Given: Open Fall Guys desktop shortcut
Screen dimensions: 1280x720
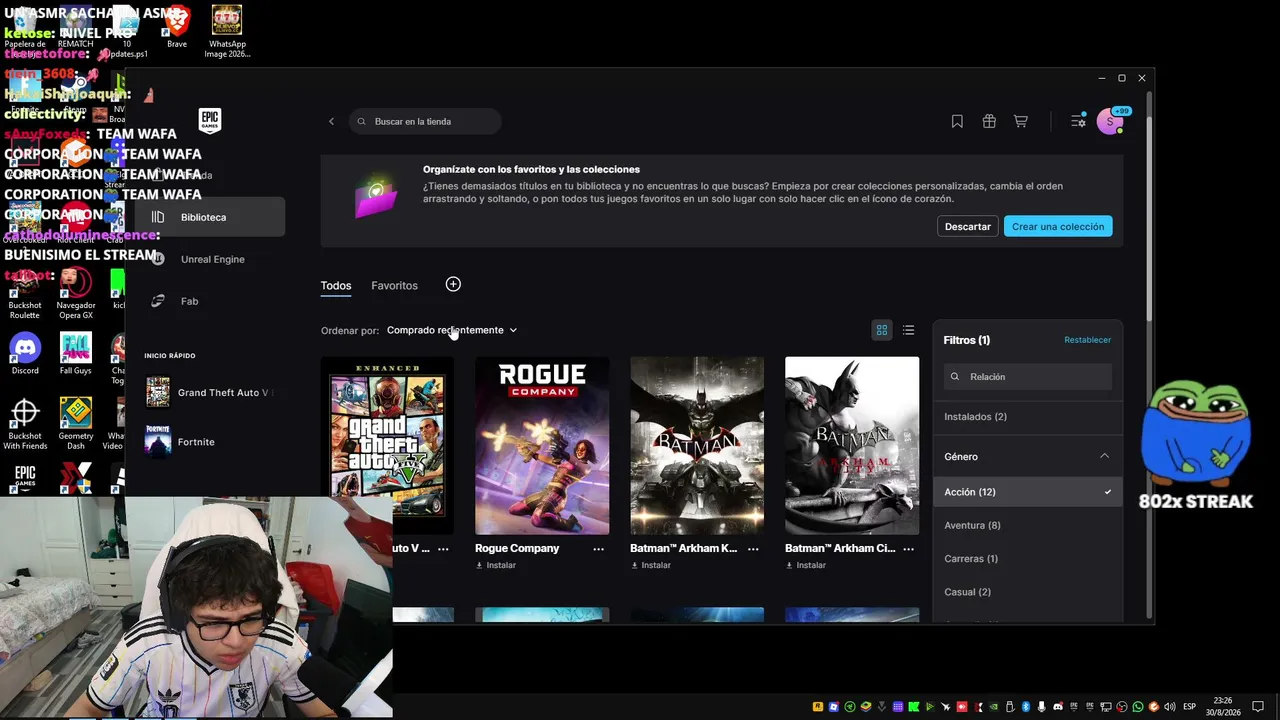Looking at the screenshot, I should pyautogui.click(x=75, y=353).
